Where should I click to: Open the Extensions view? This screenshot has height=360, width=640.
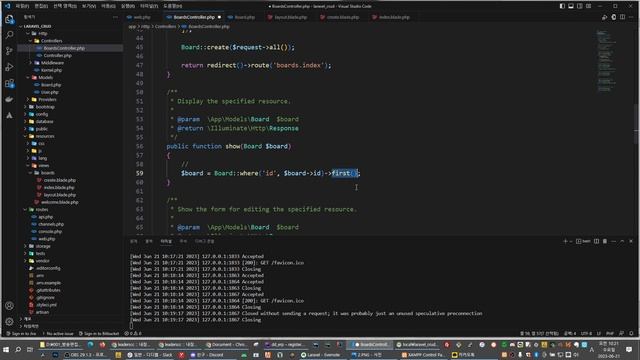tap(9, 83)
